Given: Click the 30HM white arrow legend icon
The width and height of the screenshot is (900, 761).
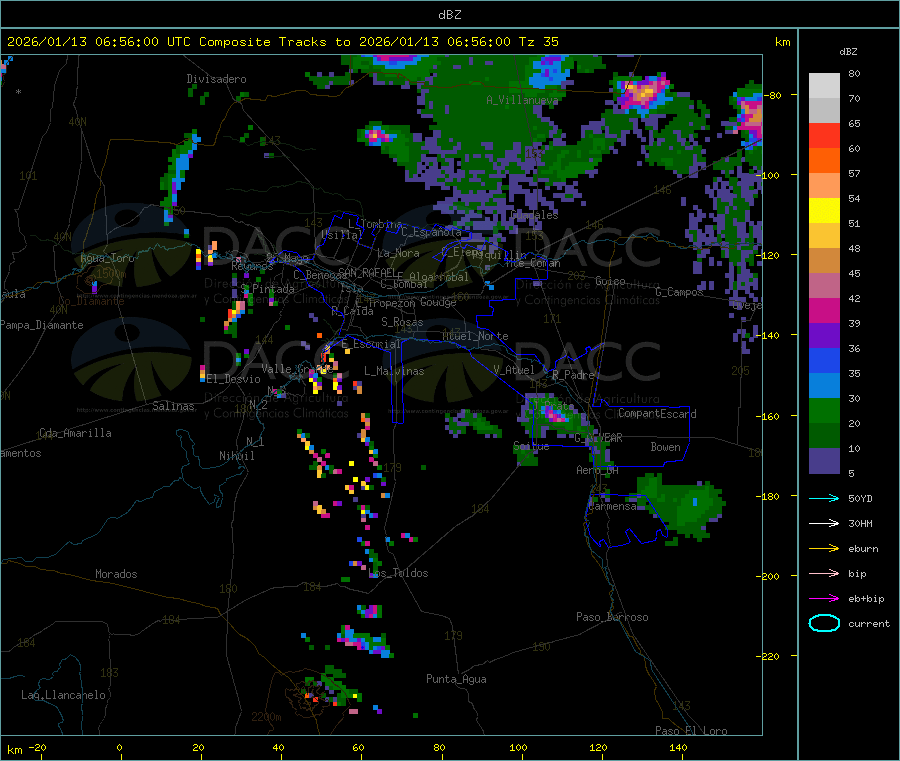Looking at the screenshot, I should tap(824, 523).
